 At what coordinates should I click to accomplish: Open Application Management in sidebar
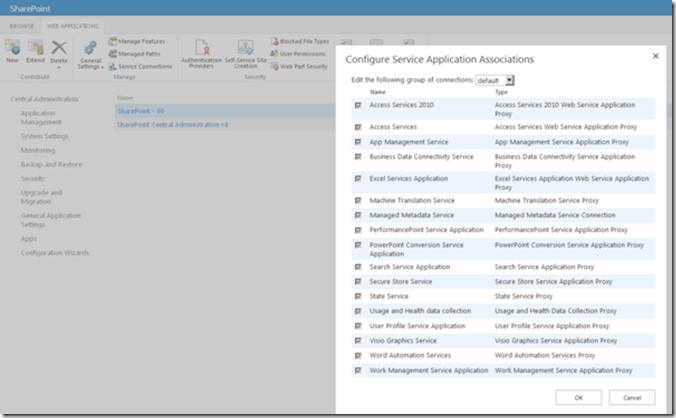point(41,118)
